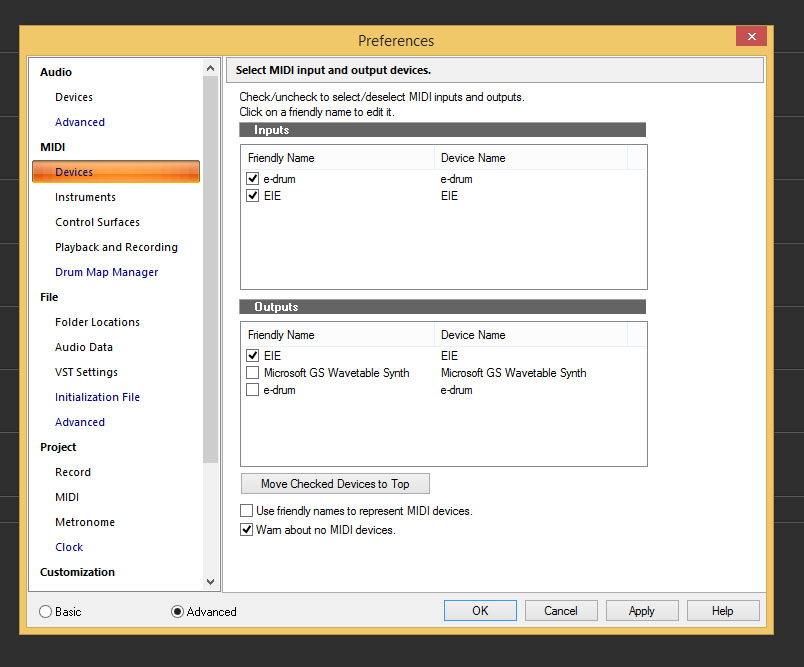Click Move Checked Devices to Top
This screenshot has width=804, height=667.
335,484
